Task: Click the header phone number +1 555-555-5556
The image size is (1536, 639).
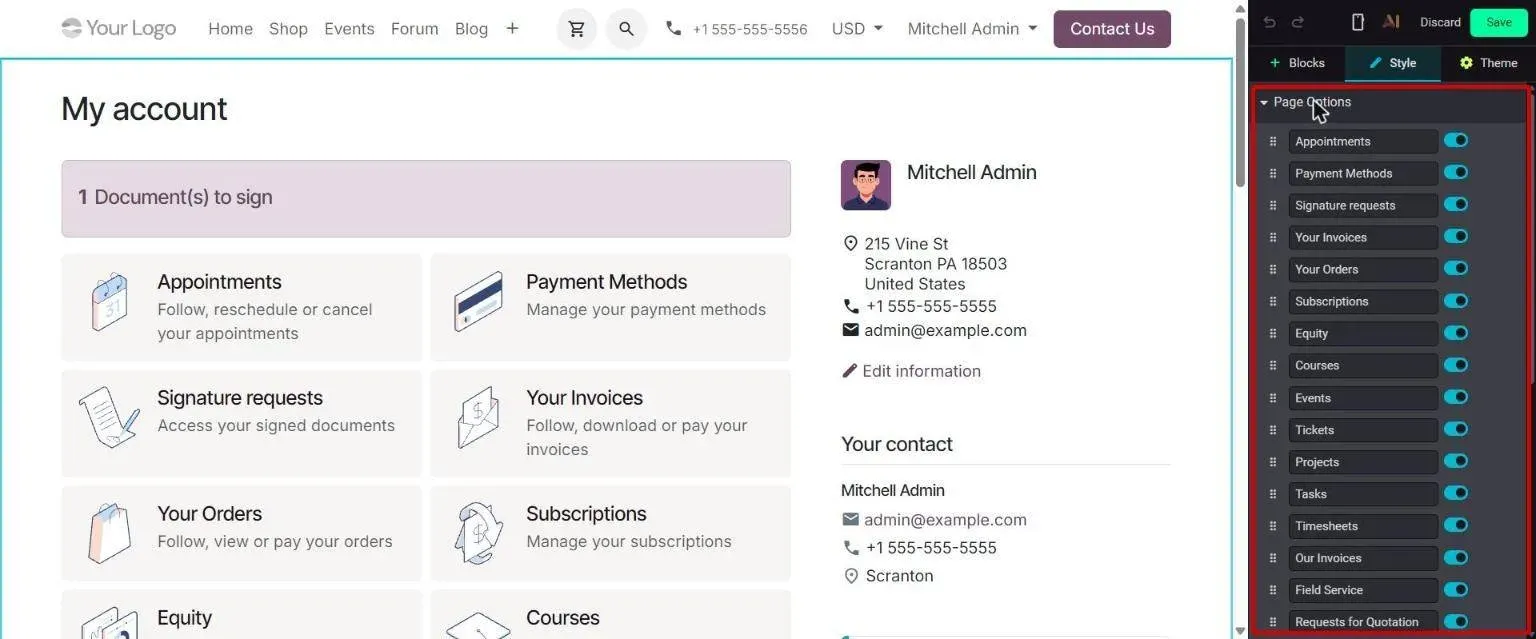Action: coord(736,29)
